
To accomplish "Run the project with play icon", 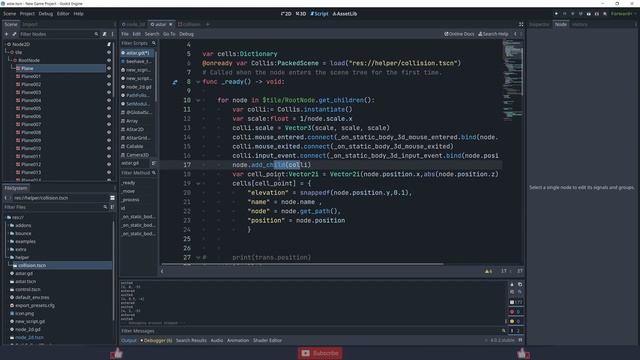I will (x=556, y=14).
